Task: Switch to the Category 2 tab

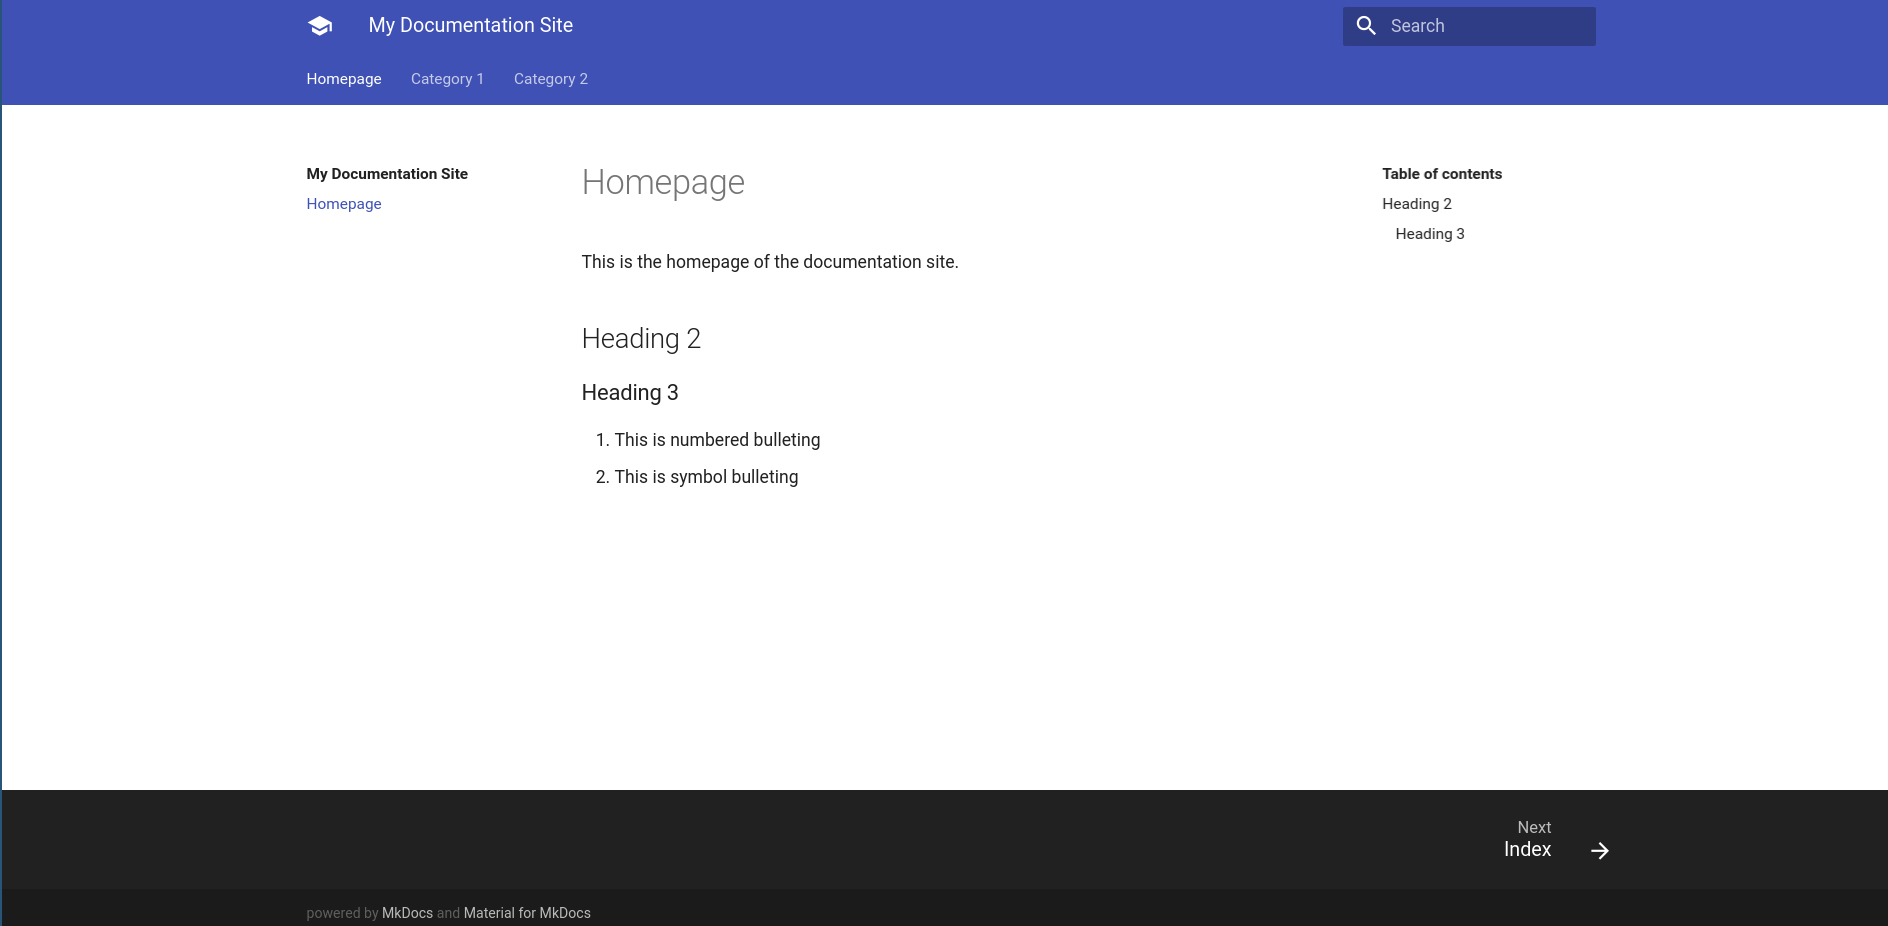Action: pyautogui.click(x=551, y=79)
